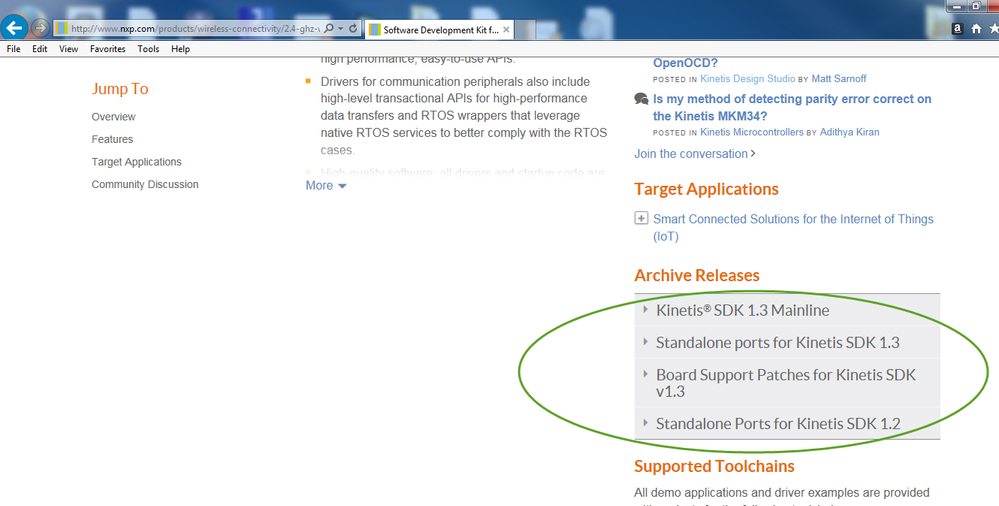Expand Board Support Patches for Kinetis SDK v1.3
Image resolution: width=999 pixels, height=506 pixels.
coord(787,383)
